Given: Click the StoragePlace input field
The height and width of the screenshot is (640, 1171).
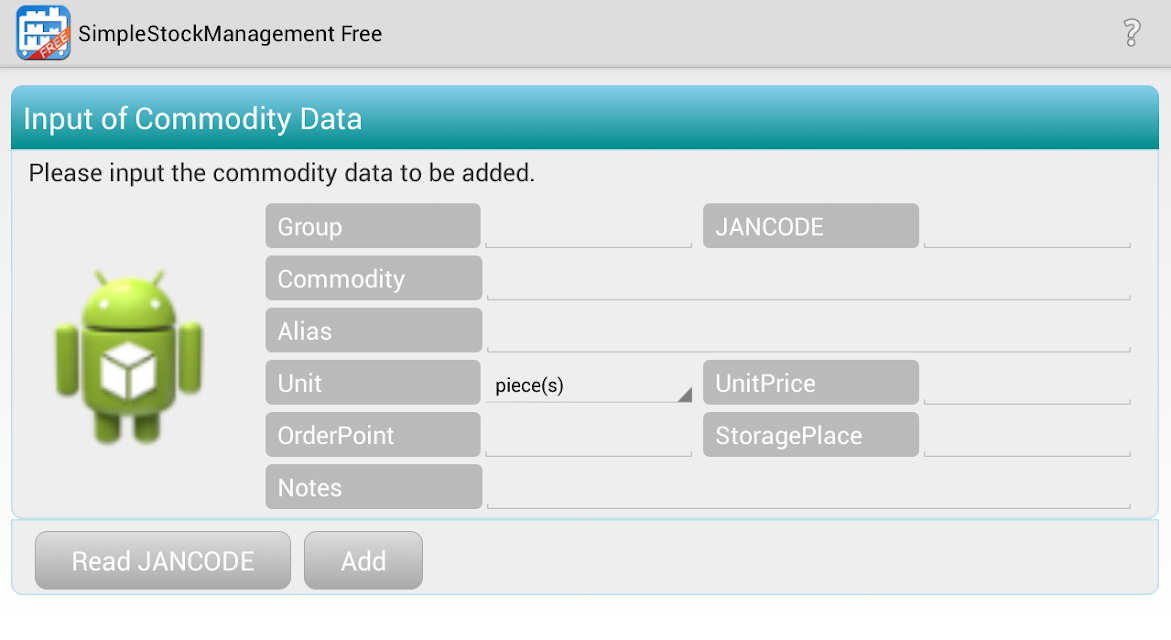Looking at the screenshot, I should pos(1027,435).
